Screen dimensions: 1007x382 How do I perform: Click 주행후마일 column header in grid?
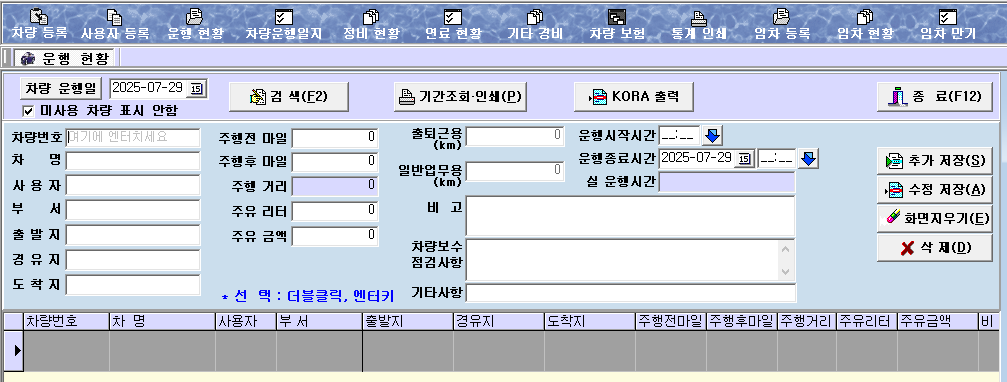(x=741, y=322)
